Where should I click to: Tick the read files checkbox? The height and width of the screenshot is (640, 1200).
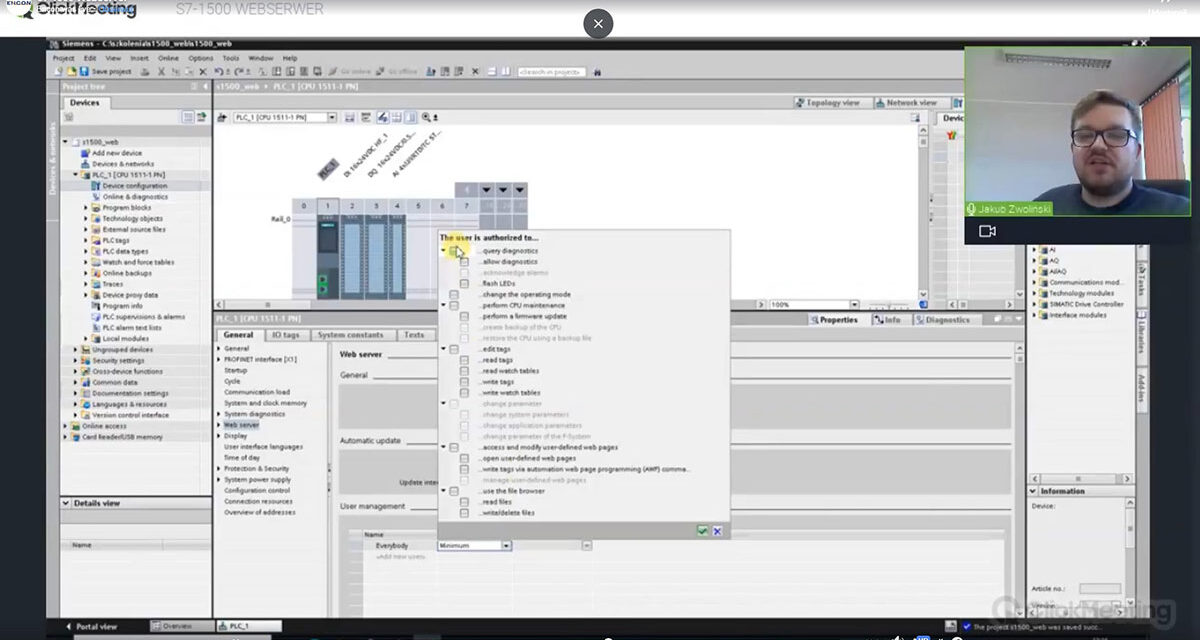464,502
